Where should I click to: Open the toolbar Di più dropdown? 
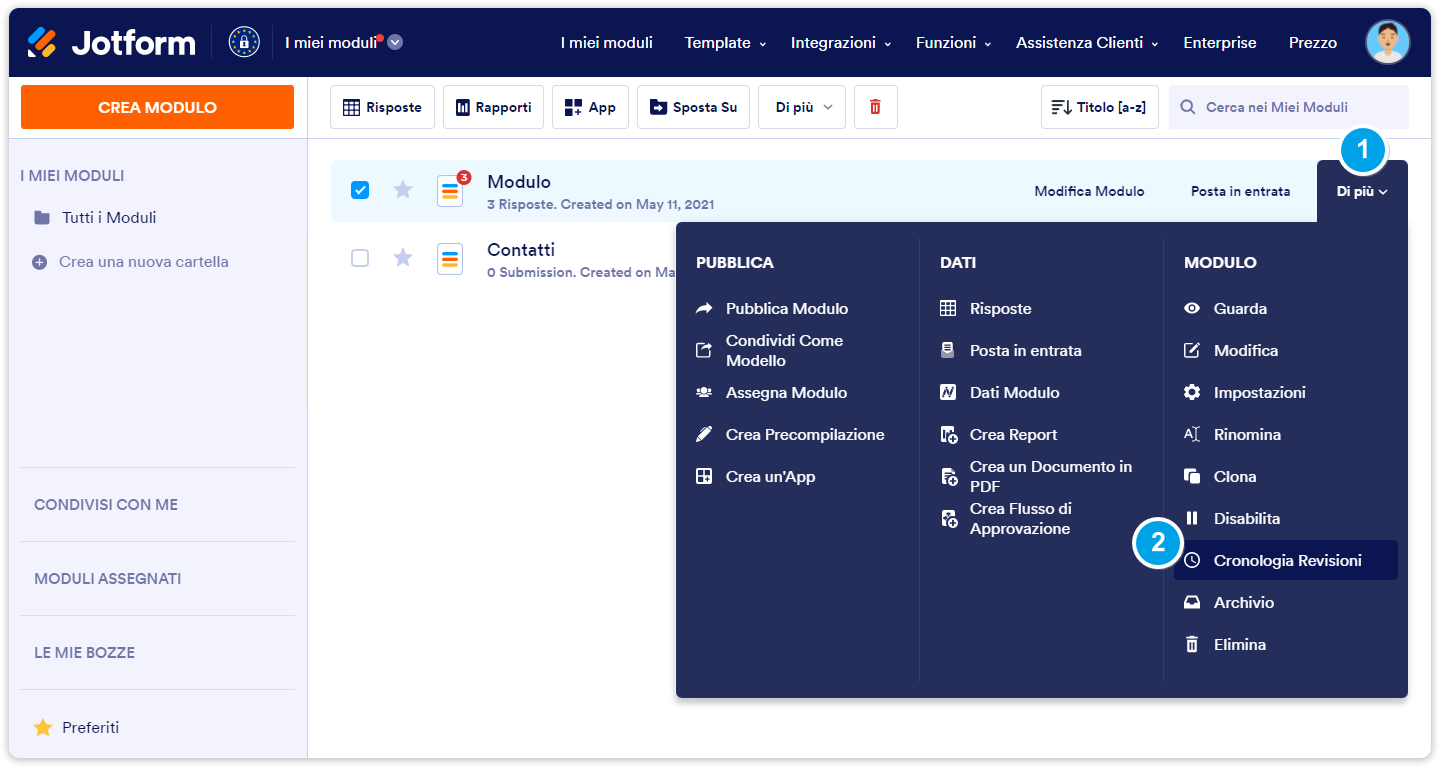click(802, 107)
